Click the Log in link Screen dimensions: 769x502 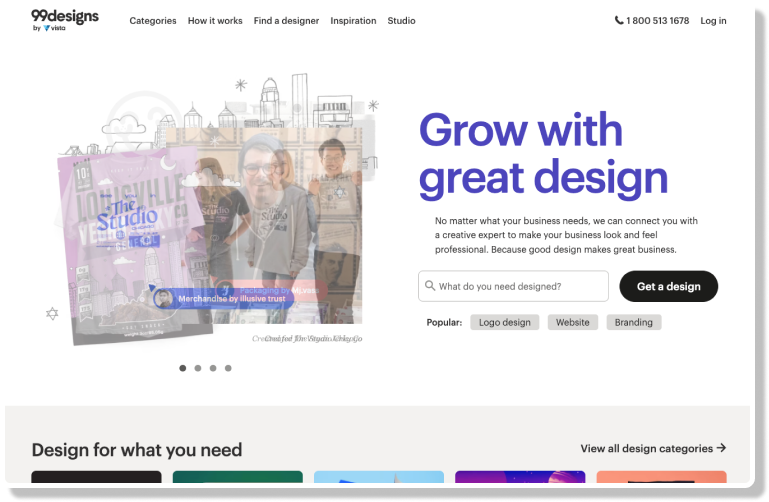[x=713, y=21]
